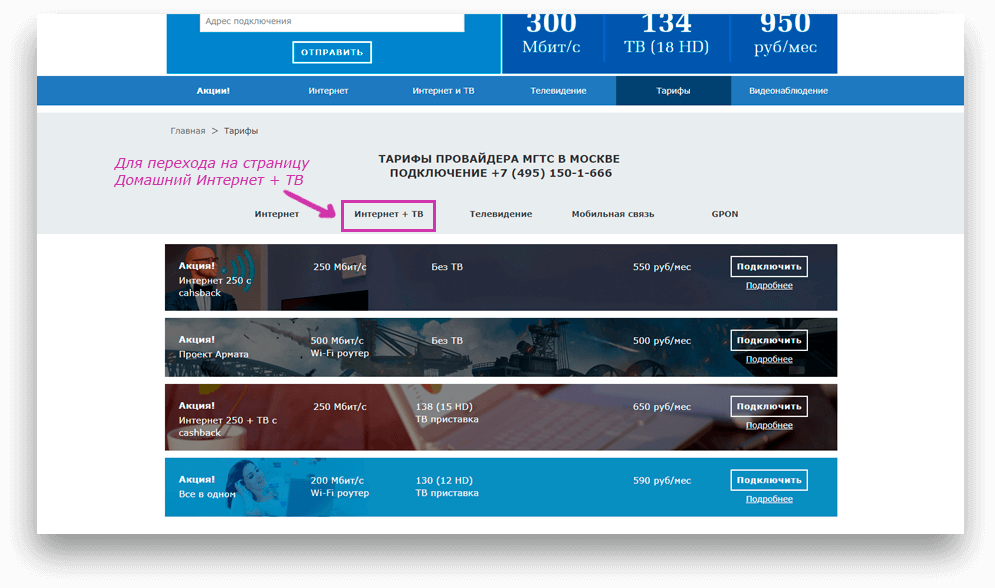Open Акции! in the blue navigation bar
This screenshot has height=588, width=995.
click(213, 91)
